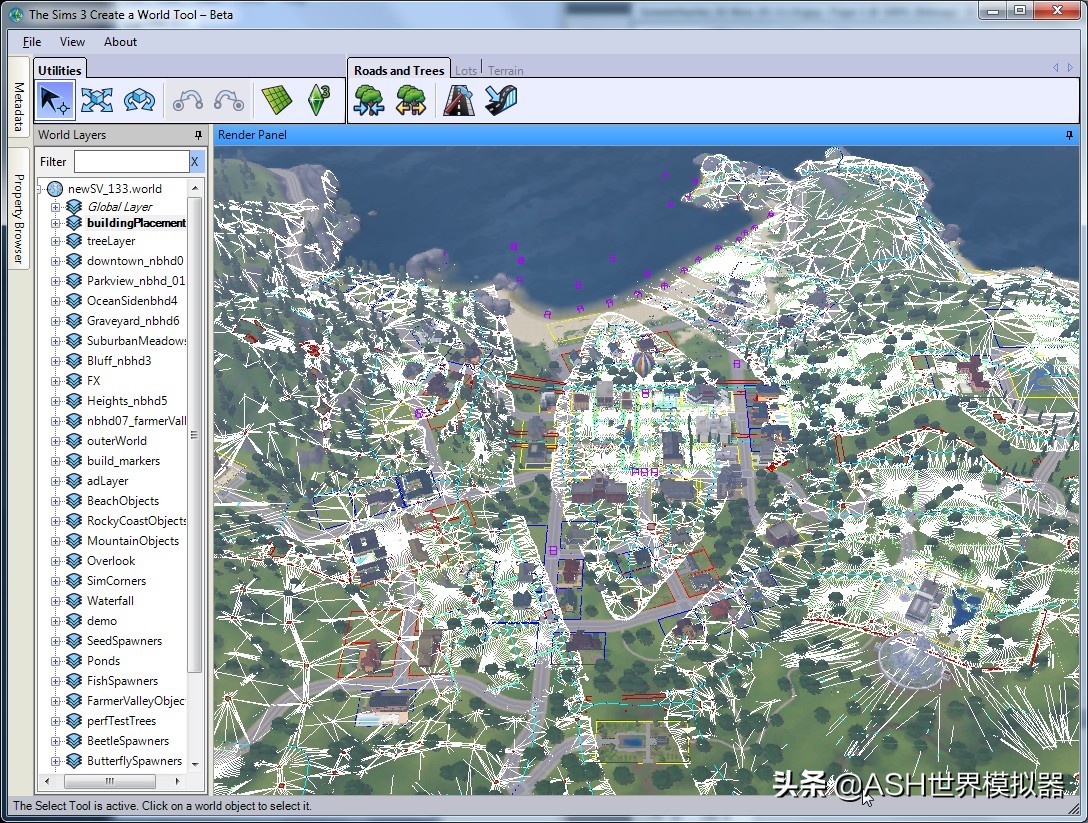Activate the Select tool arrow icon
The height and width of the screenshot is (823, 1088).
(x=55, y=100)
